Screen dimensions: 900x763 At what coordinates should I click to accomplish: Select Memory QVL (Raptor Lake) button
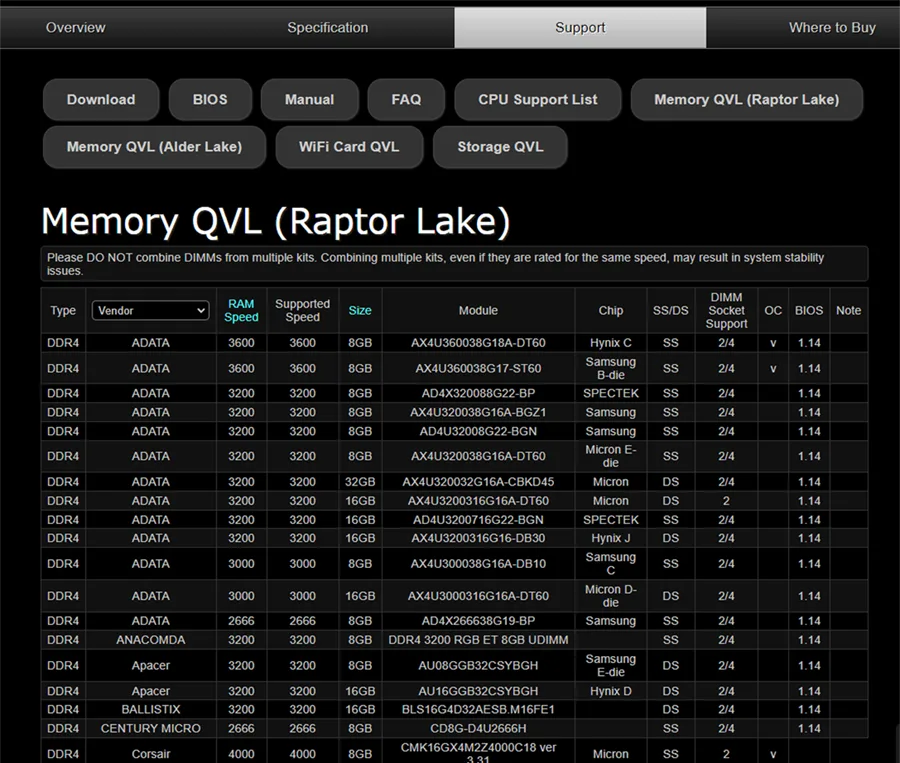(x=746, y=99)
